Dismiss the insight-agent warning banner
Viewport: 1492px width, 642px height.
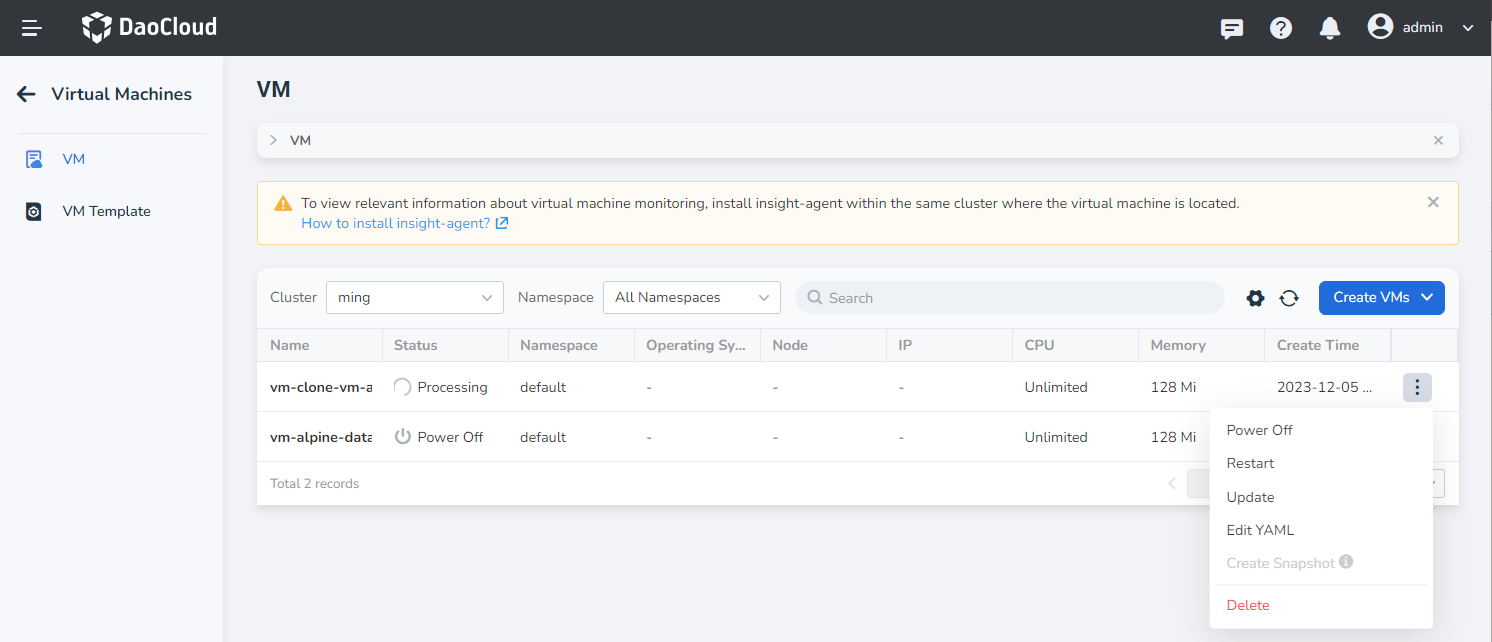click(1433, 202)
